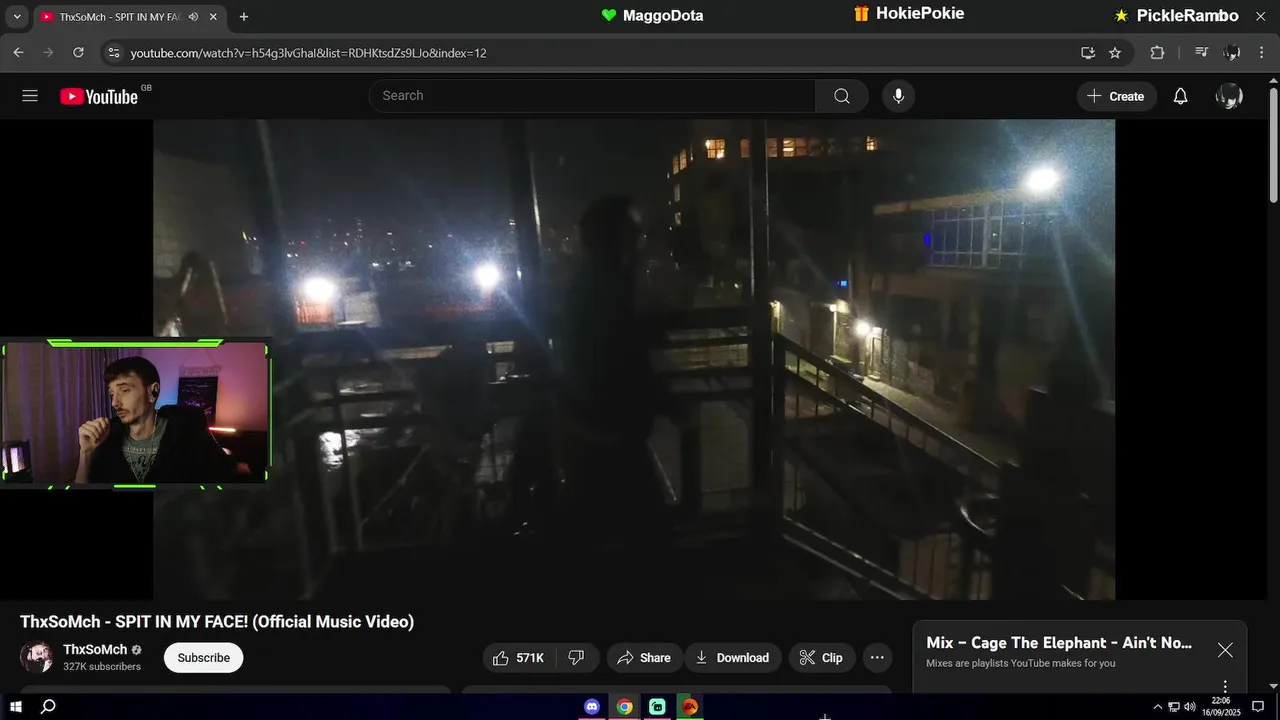Click the 327K subscribers text
The image size is (1280, 720).
point(102,666)
